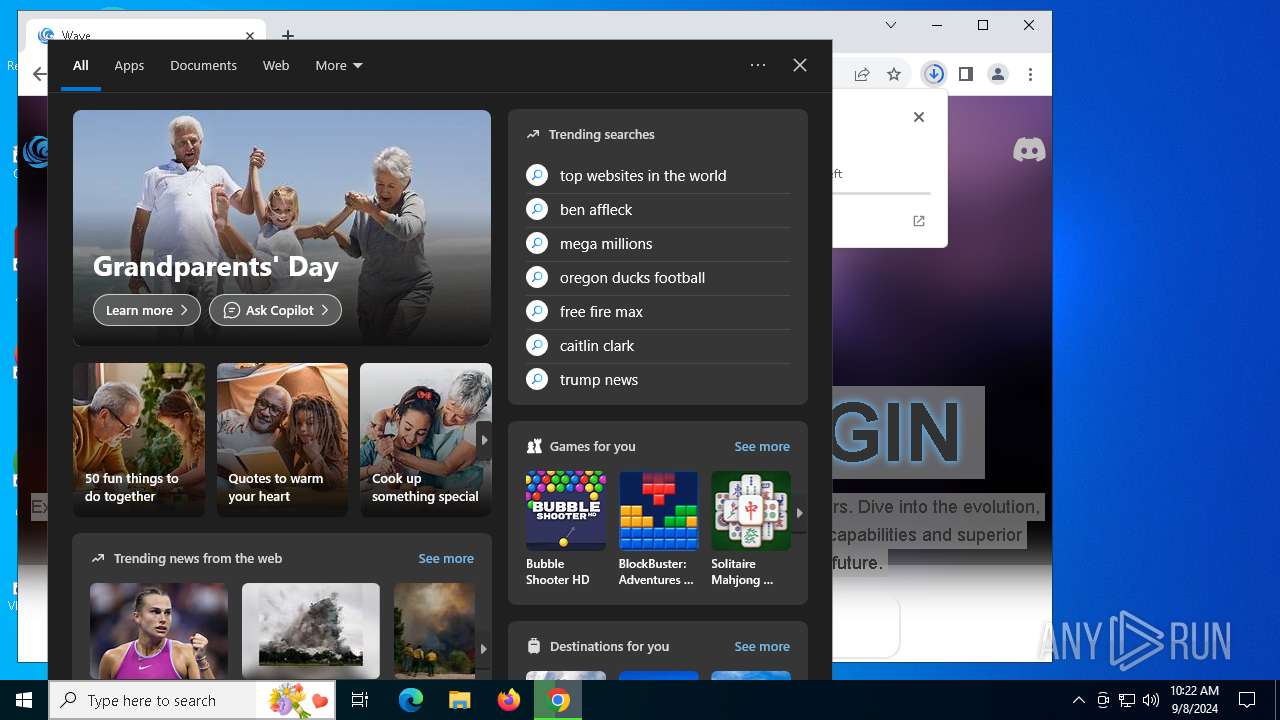1280x720 pixels.
Task: Bookmark this page with the star icon
Action: pyautogui.click(x=894, y=74)
